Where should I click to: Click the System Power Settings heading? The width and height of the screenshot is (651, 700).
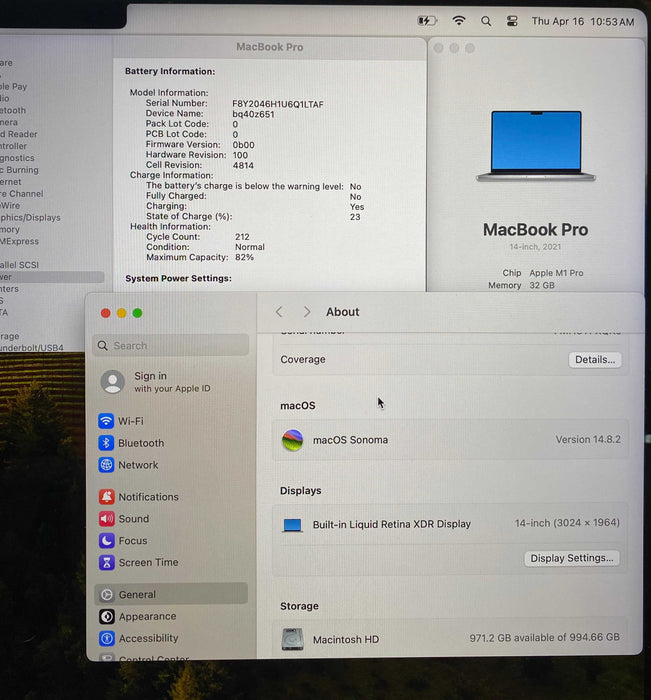click(178, 278)
